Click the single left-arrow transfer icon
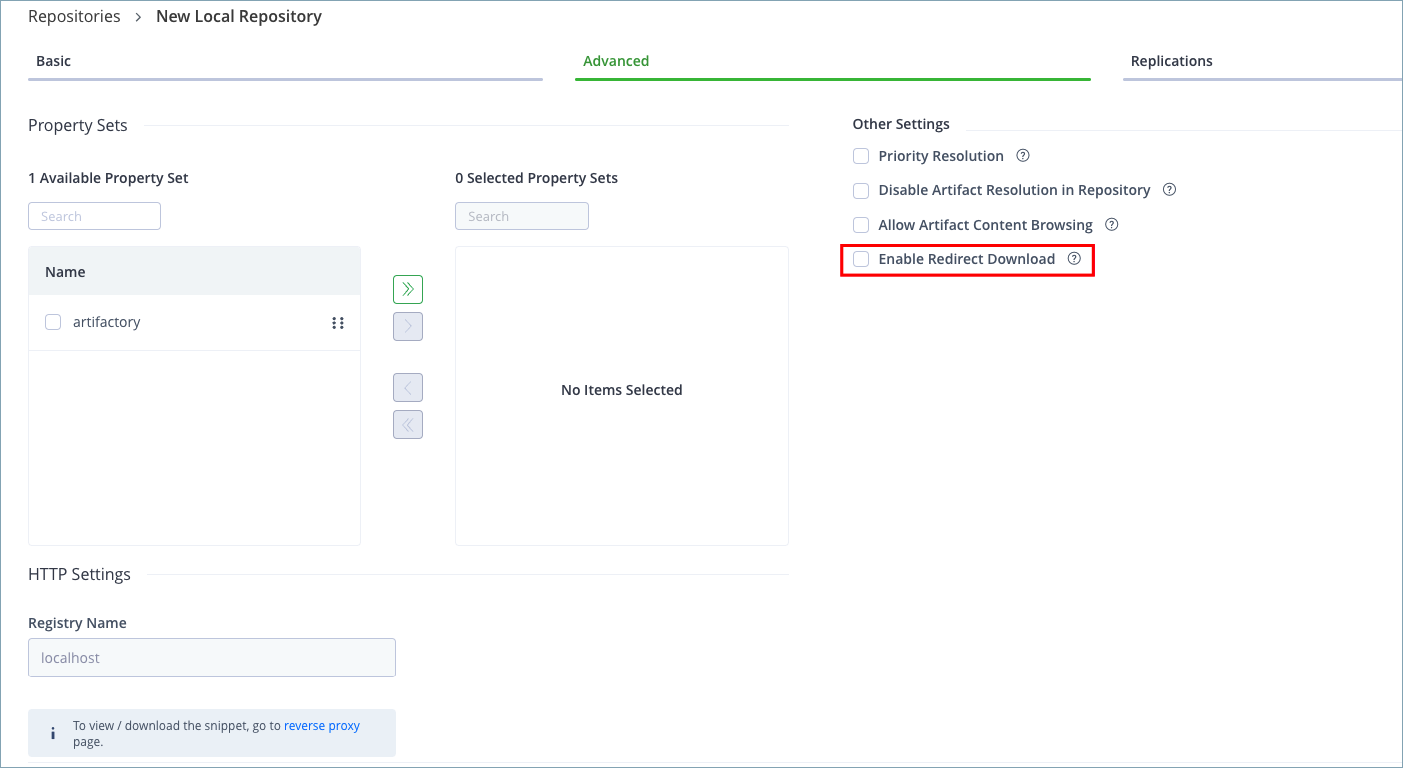 [x=407, y=387]
